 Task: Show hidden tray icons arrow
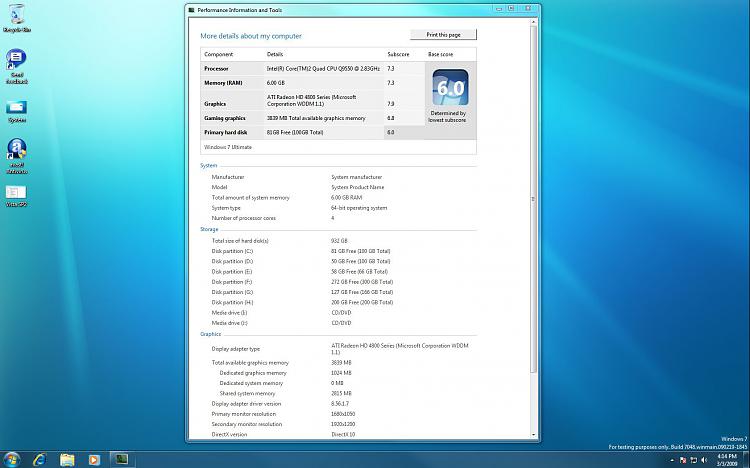[x=672, y=460]
